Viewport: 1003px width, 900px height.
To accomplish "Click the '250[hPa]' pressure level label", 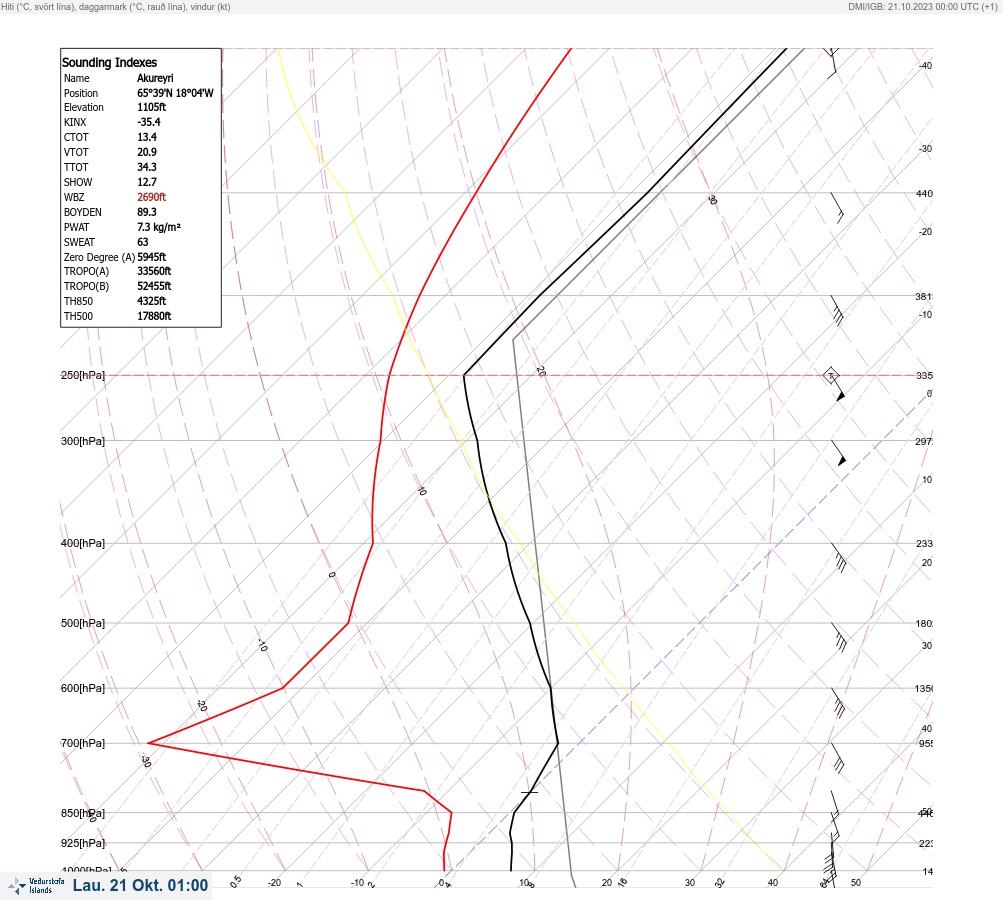I will pyautogui.click(x=83, y=375).
